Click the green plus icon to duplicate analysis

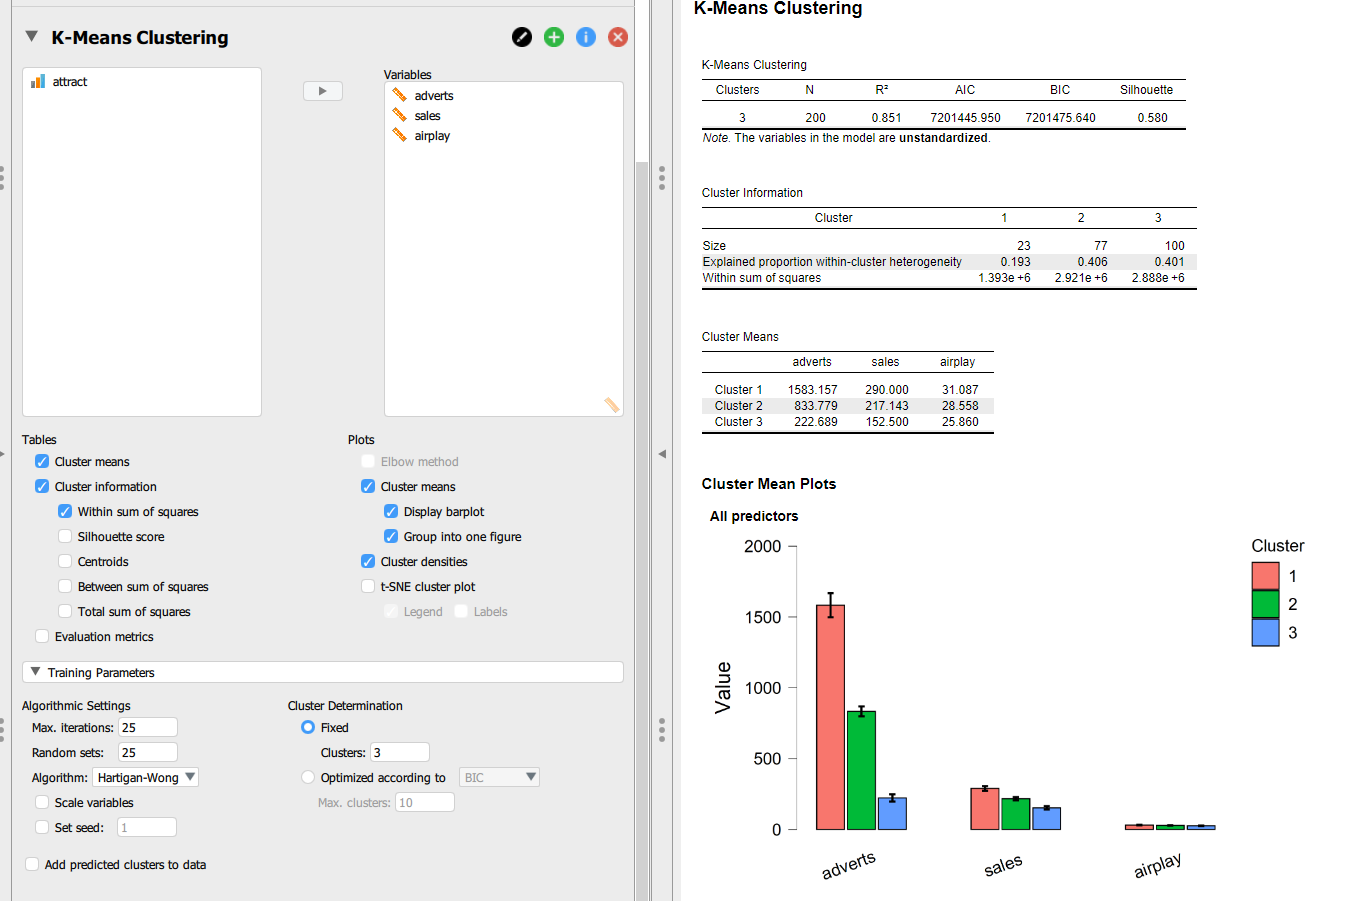[553, 37]
